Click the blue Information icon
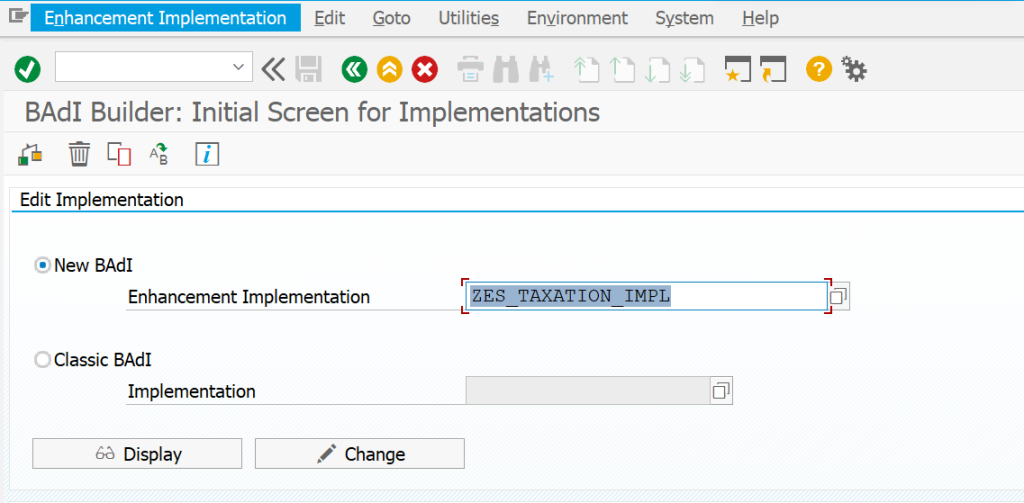1024x503 pixels. click(207, 154)
